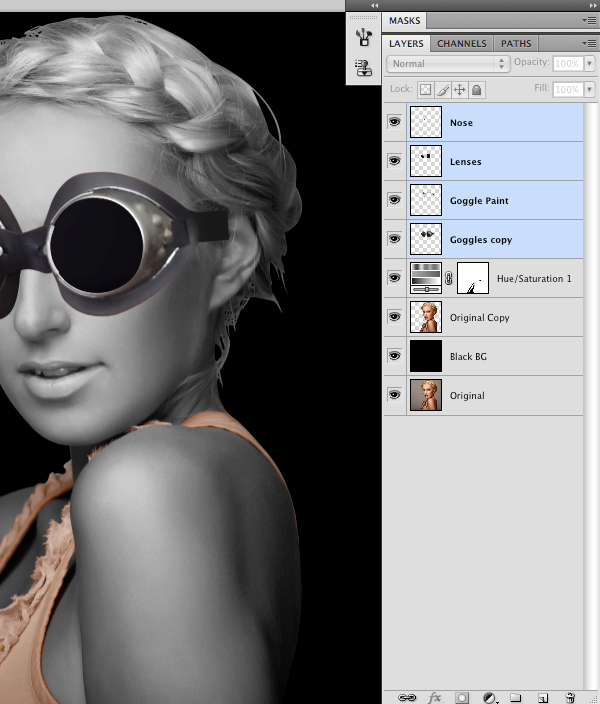The width and height of the screenshot is (600, 704).
Task: Select the Hue/Saturation 1 layer name
Action: 534,278
